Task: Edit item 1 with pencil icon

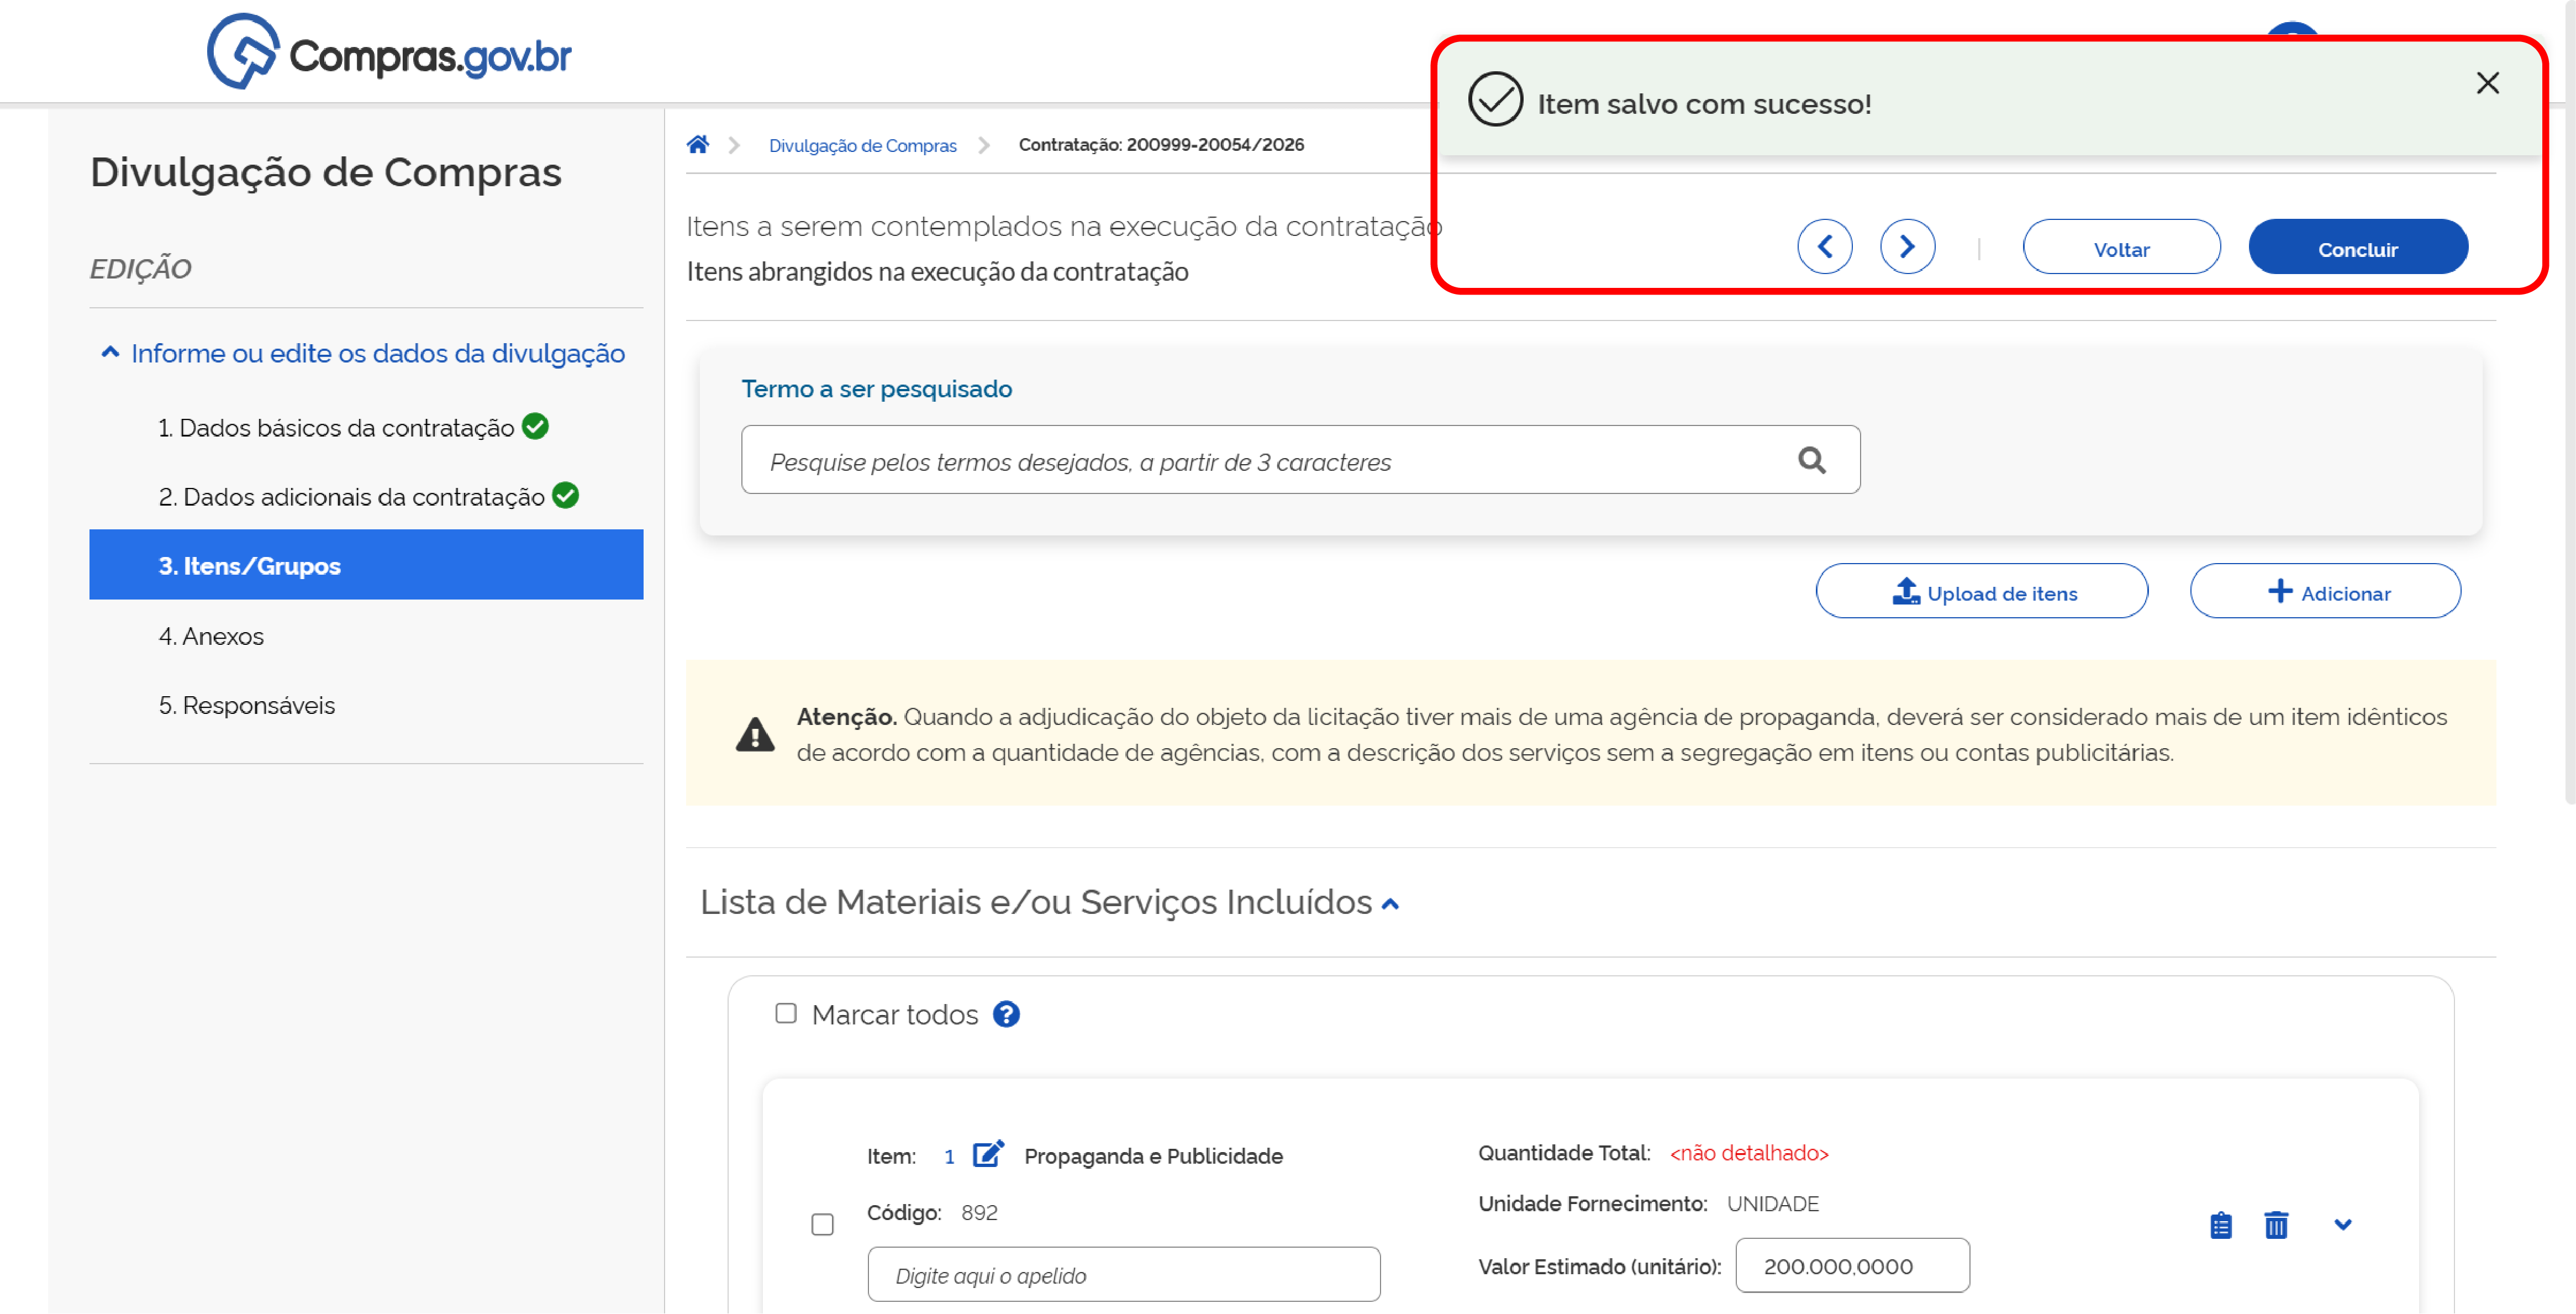Action: (988, 1154)
